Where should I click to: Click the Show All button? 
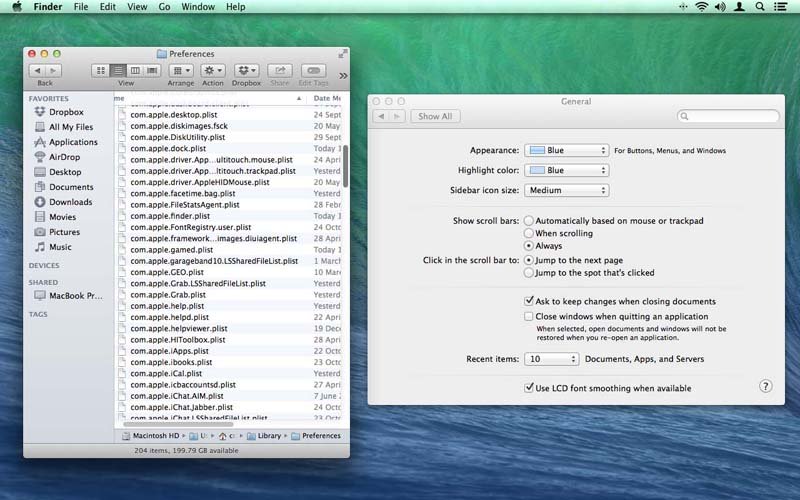[x=435, y=117]
